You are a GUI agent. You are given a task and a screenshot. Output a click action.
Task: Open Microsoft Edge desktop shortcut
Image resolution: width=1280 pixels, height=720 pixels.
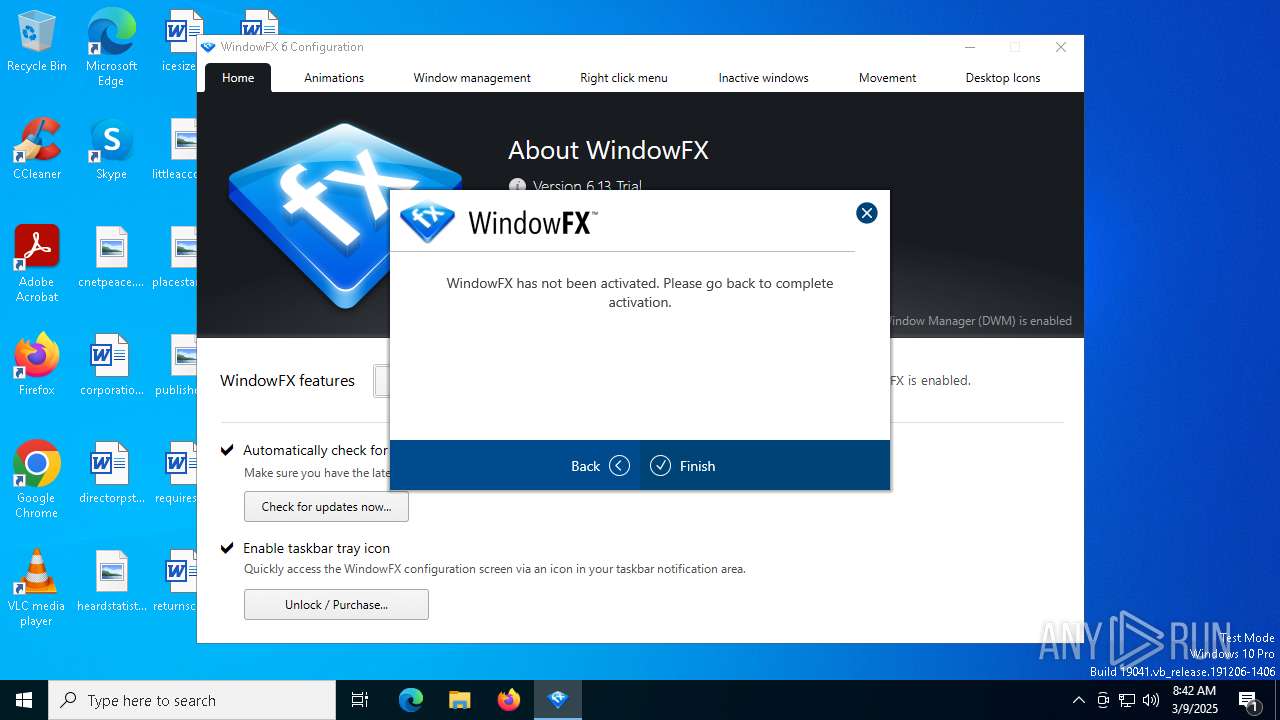[x=111, y=47]
